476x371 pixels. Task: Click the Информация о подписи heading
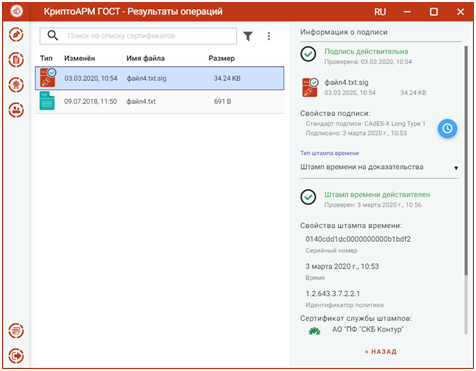(x=344, y=32)
